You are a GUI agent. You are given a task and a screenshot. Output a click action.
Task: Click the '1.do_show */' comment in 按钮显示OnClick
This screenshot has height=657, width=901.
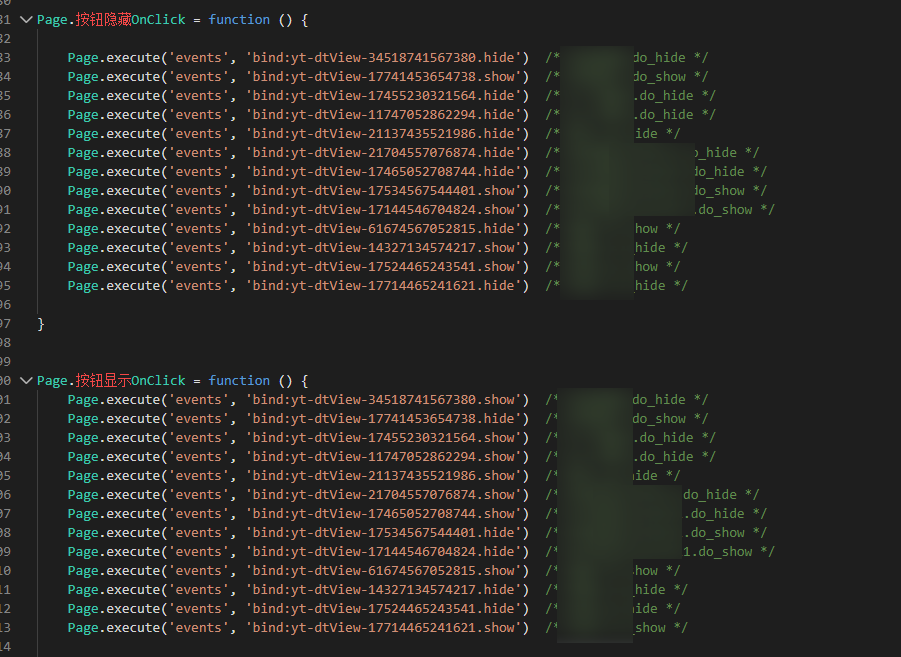tap(729, 552)
